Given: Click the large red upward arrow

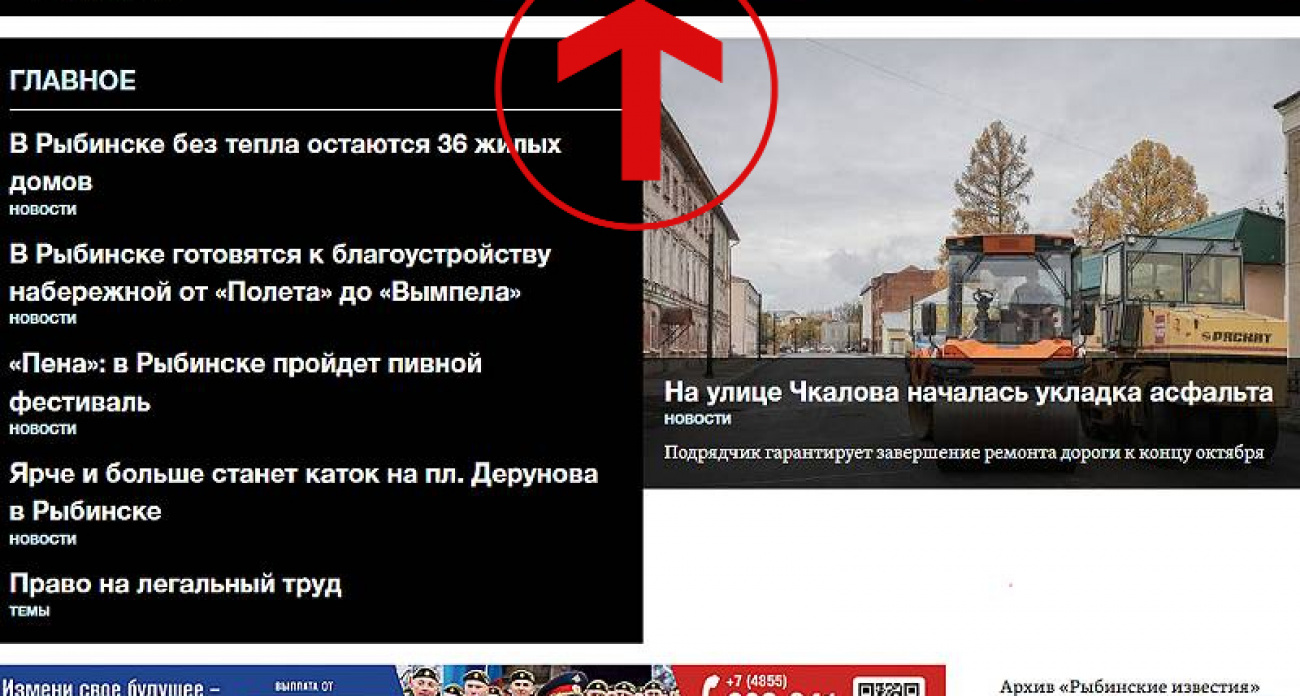Looking at the screenshot, I should click(639, 90).
